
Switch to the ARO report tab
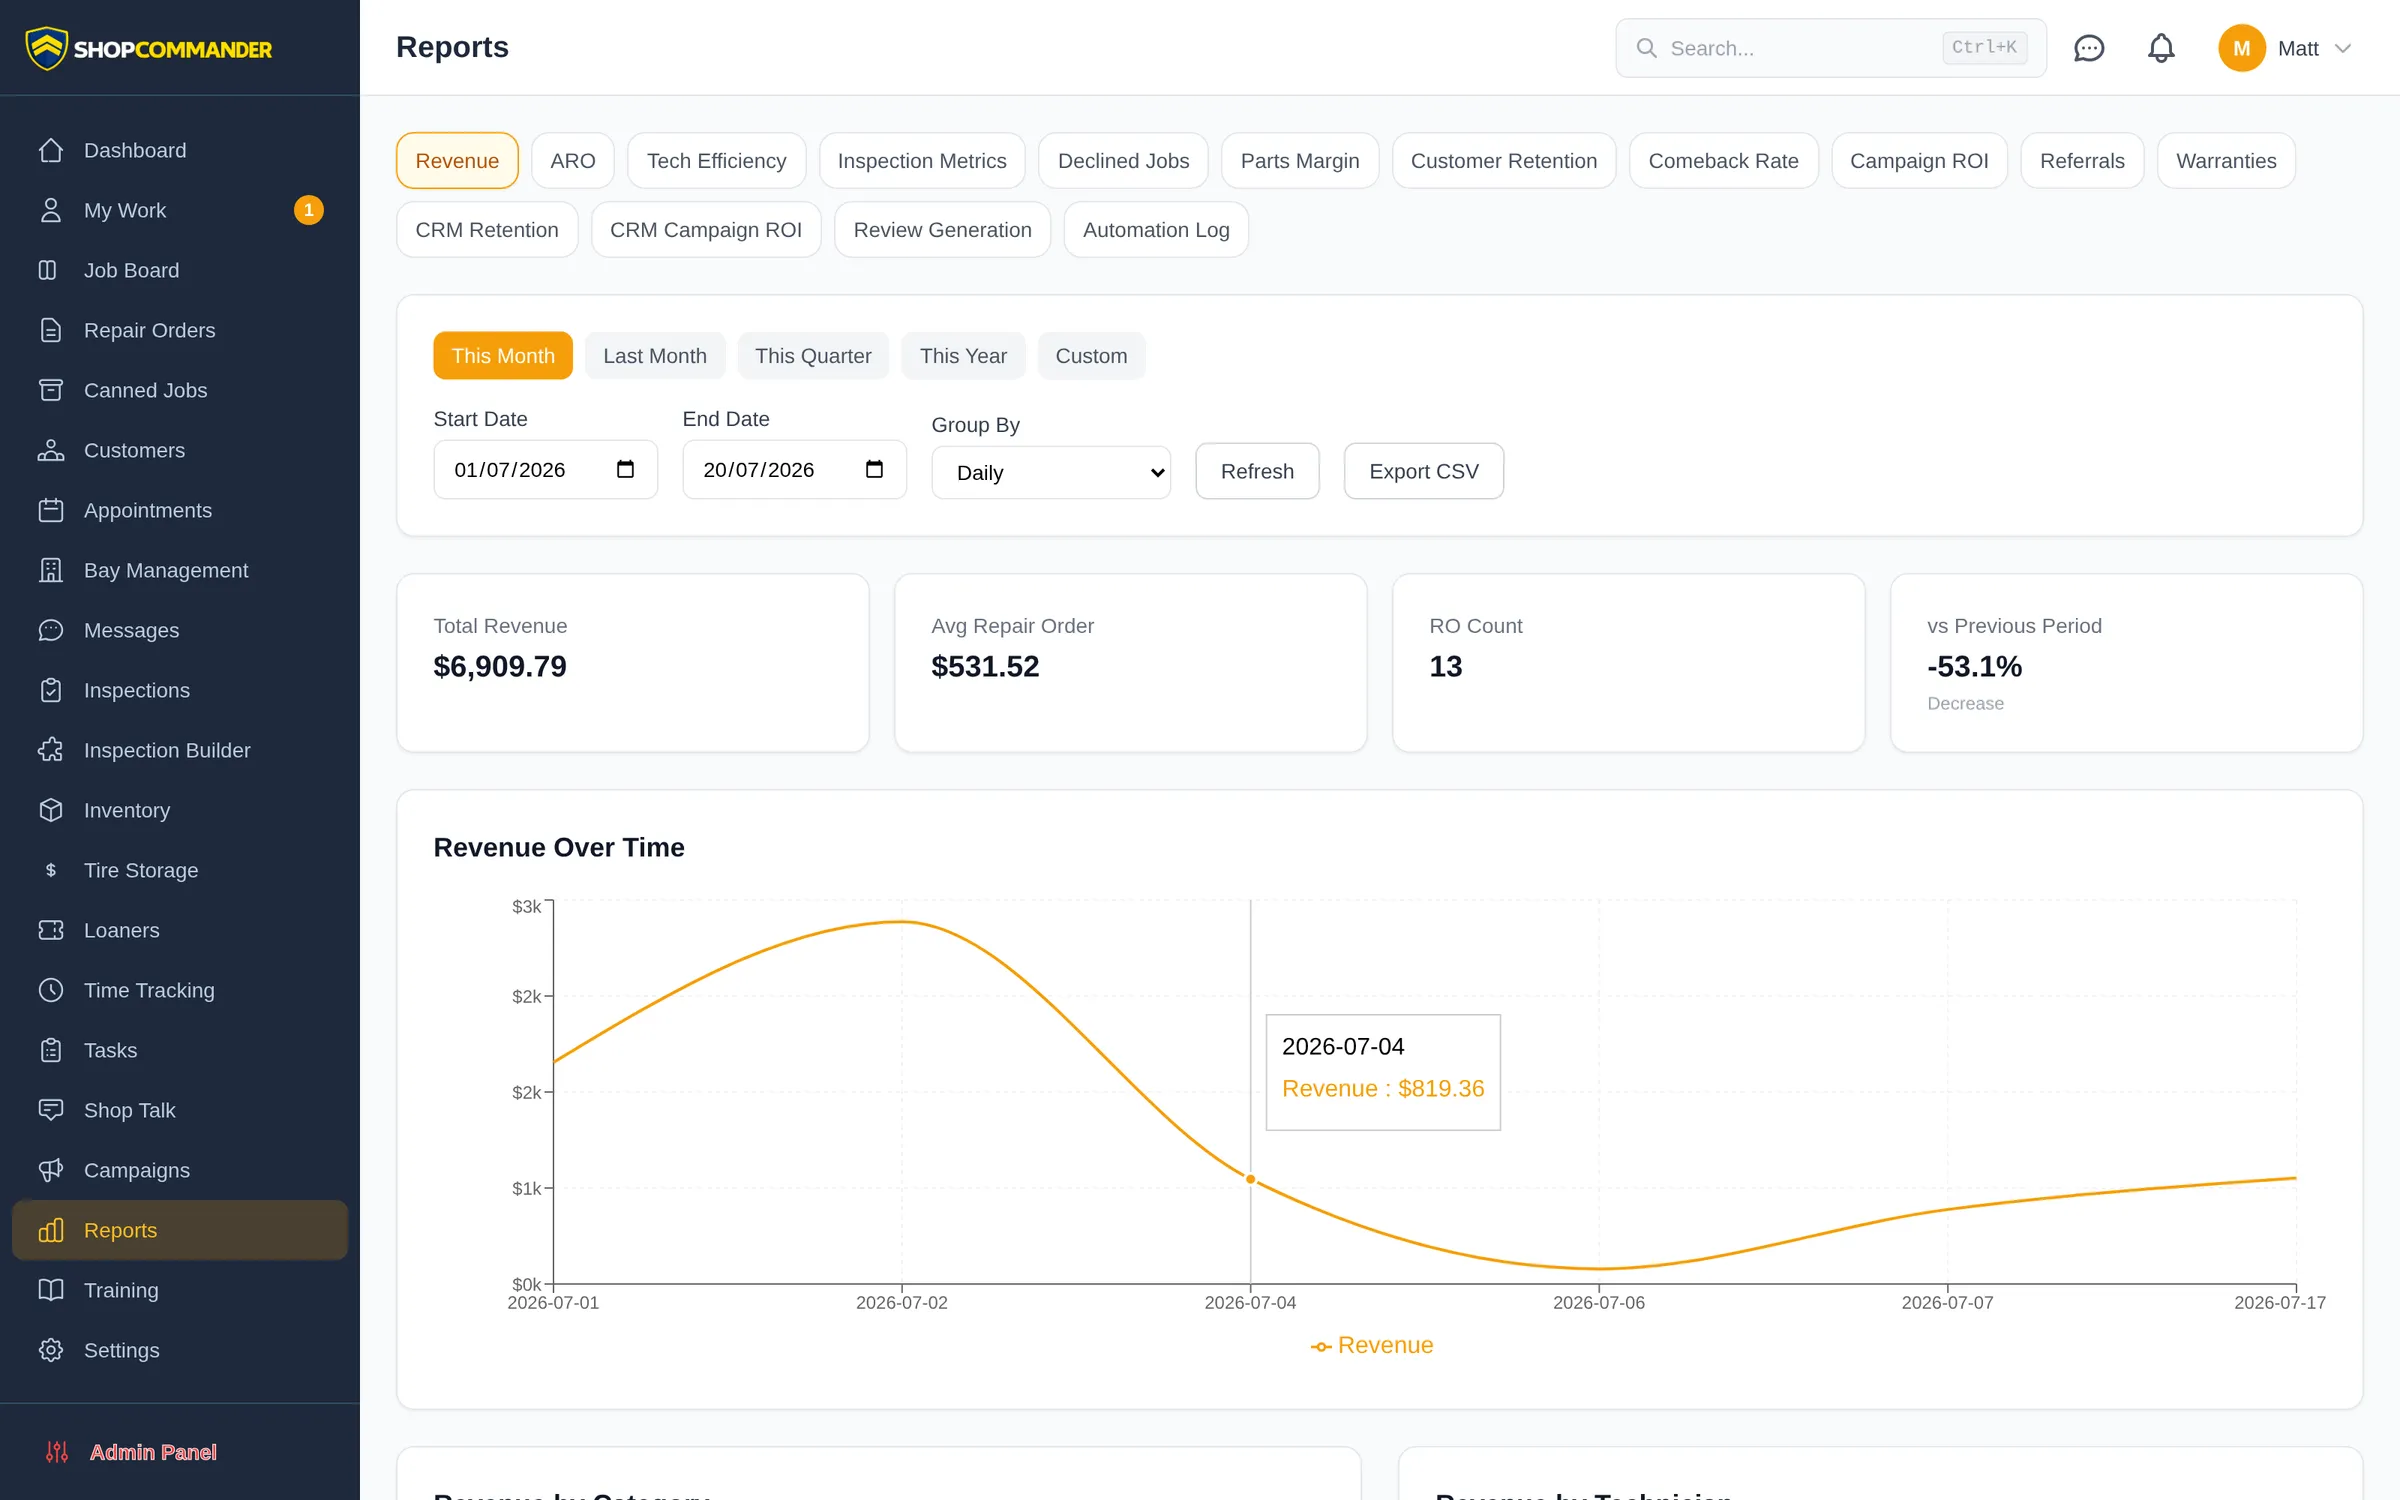(x=573, y=161)
